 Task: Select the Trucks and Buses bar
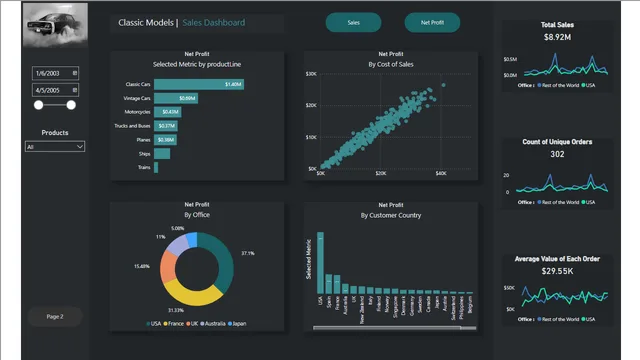pyautogui.click(x=166, y=126)
